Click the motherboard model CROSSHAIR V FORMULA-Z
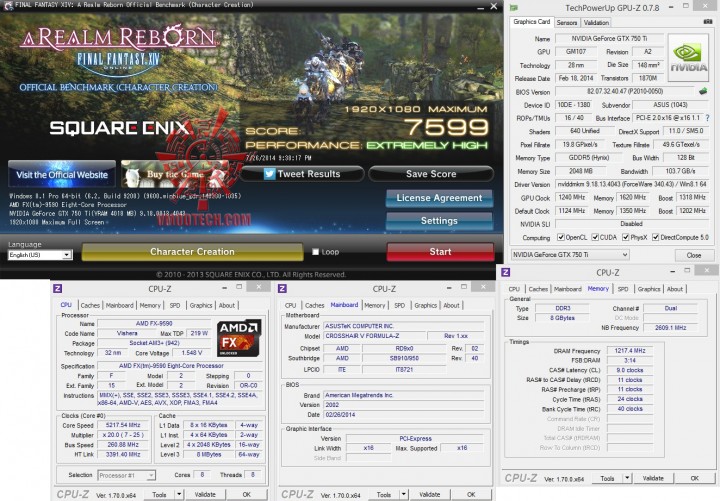The image size is (720, 501). 375,336
